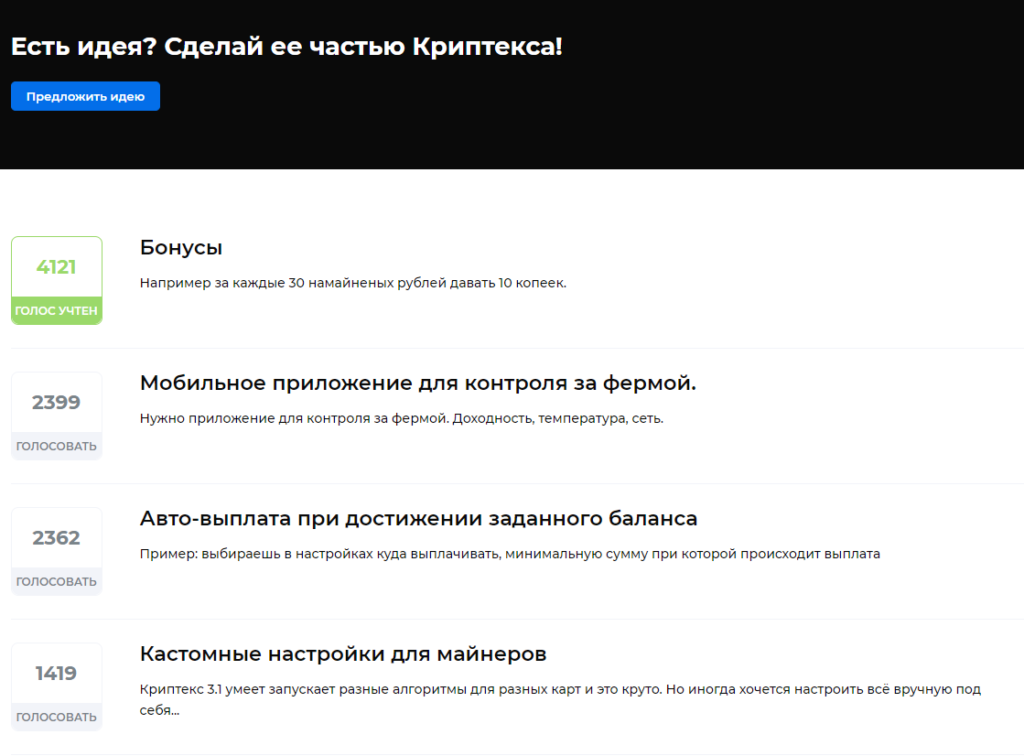Image resolution: width=1024 pixels, height=756 pixels.
Task: Open the "Кастомные настройки для майнеров" title
Action: pyautogui.click(x=343, y=654)
